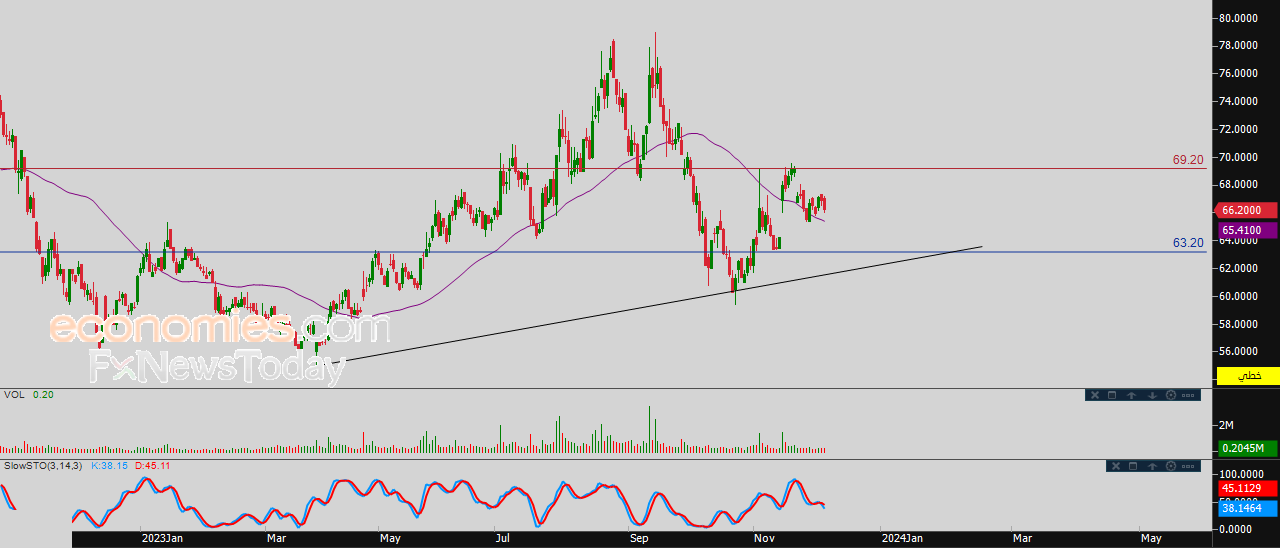Click the purple 65.4100 moving average tag
This screenshot has width=1280, height=548.
tap(1248, 231)
